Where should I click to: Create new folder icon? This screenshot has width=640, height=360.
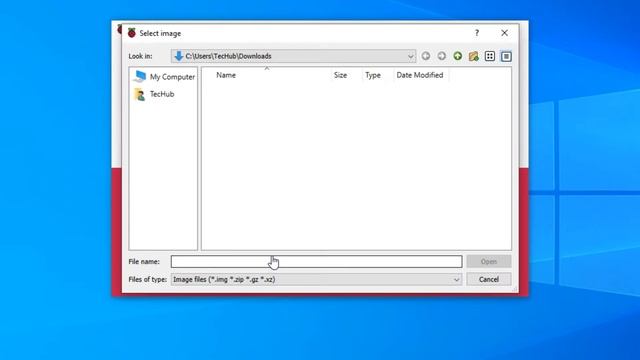pyautogui.click(x=473, y=56)
